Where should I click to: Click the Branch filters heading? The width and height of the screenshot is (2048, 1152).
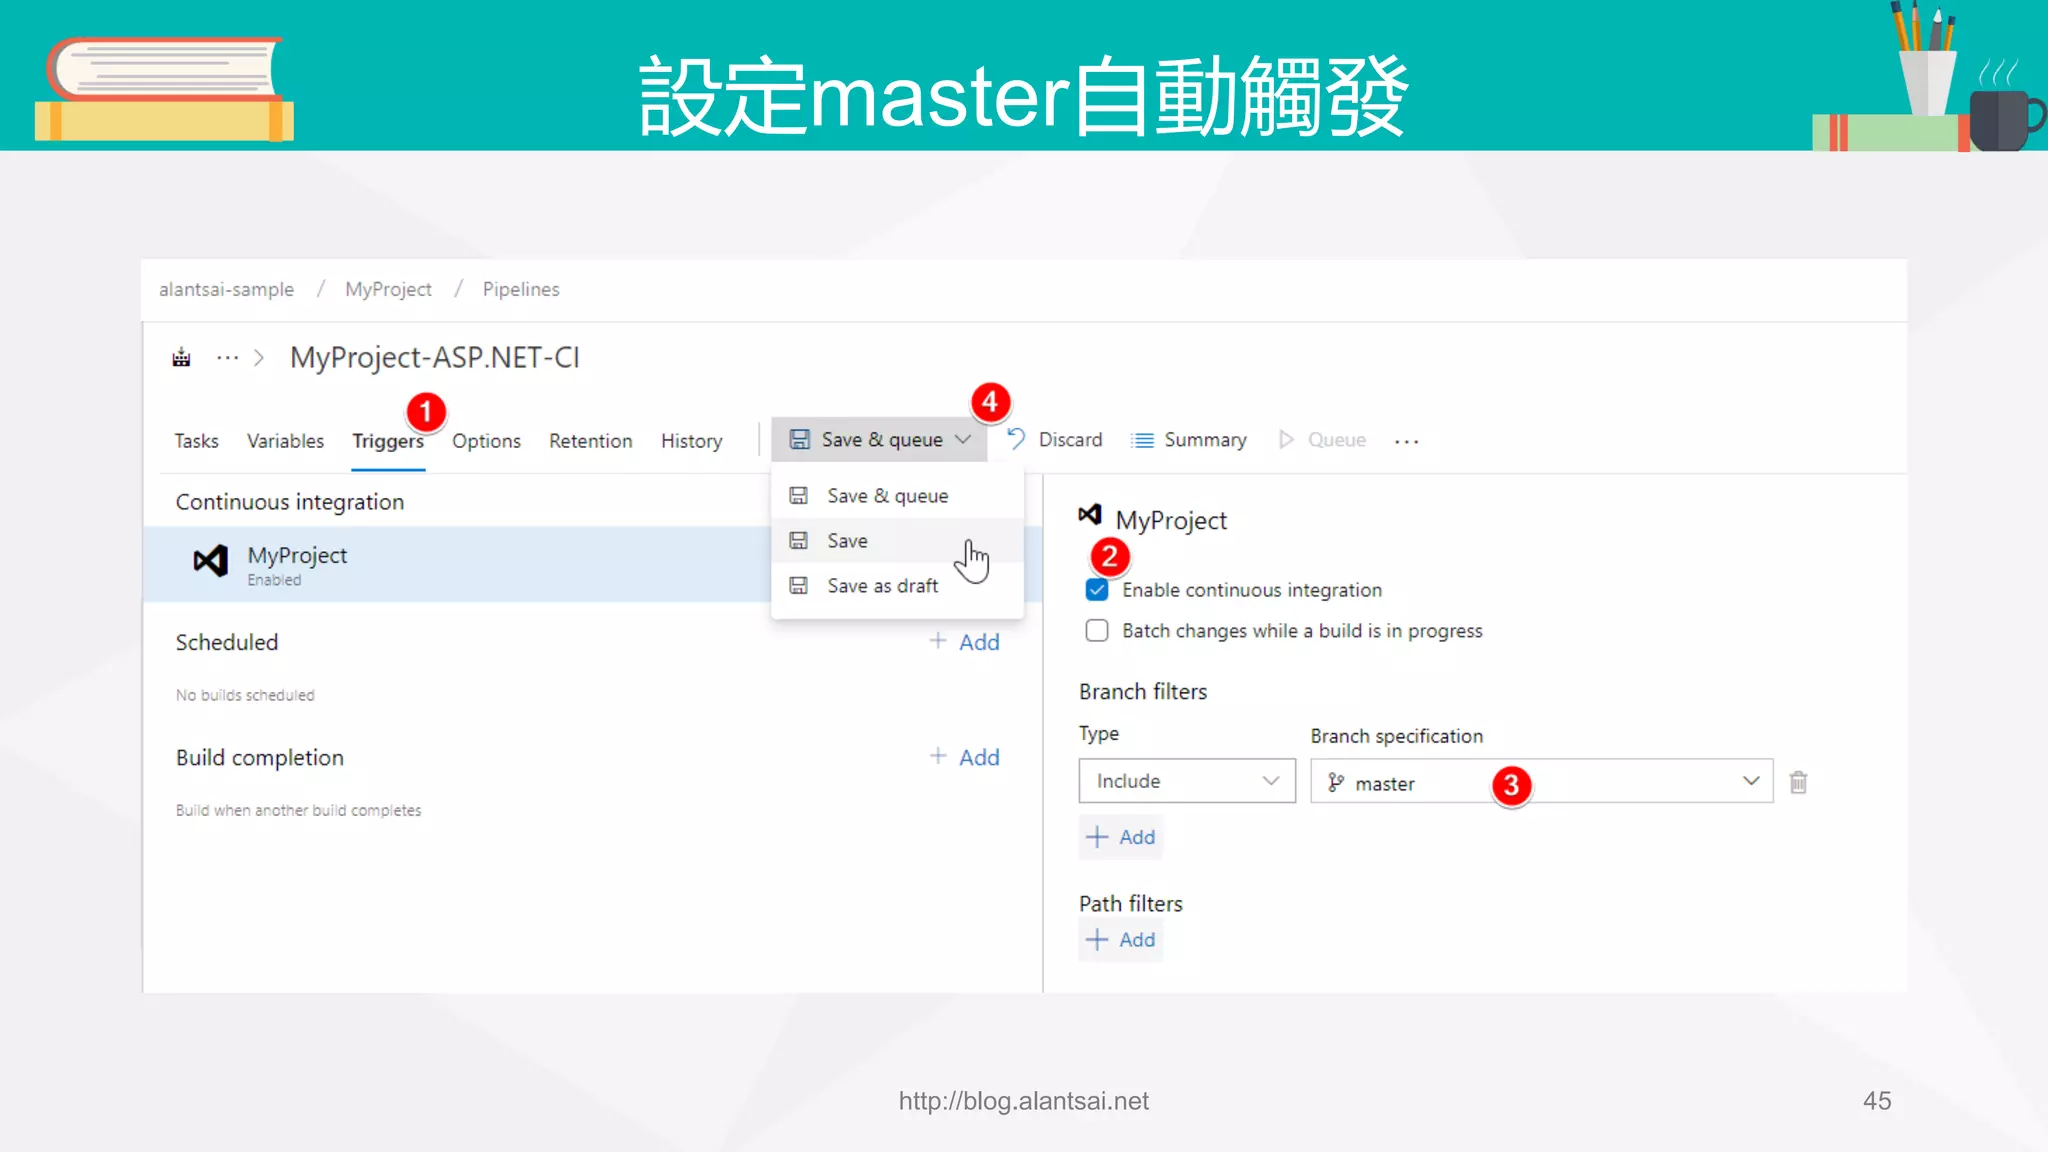click(1143, 691)
